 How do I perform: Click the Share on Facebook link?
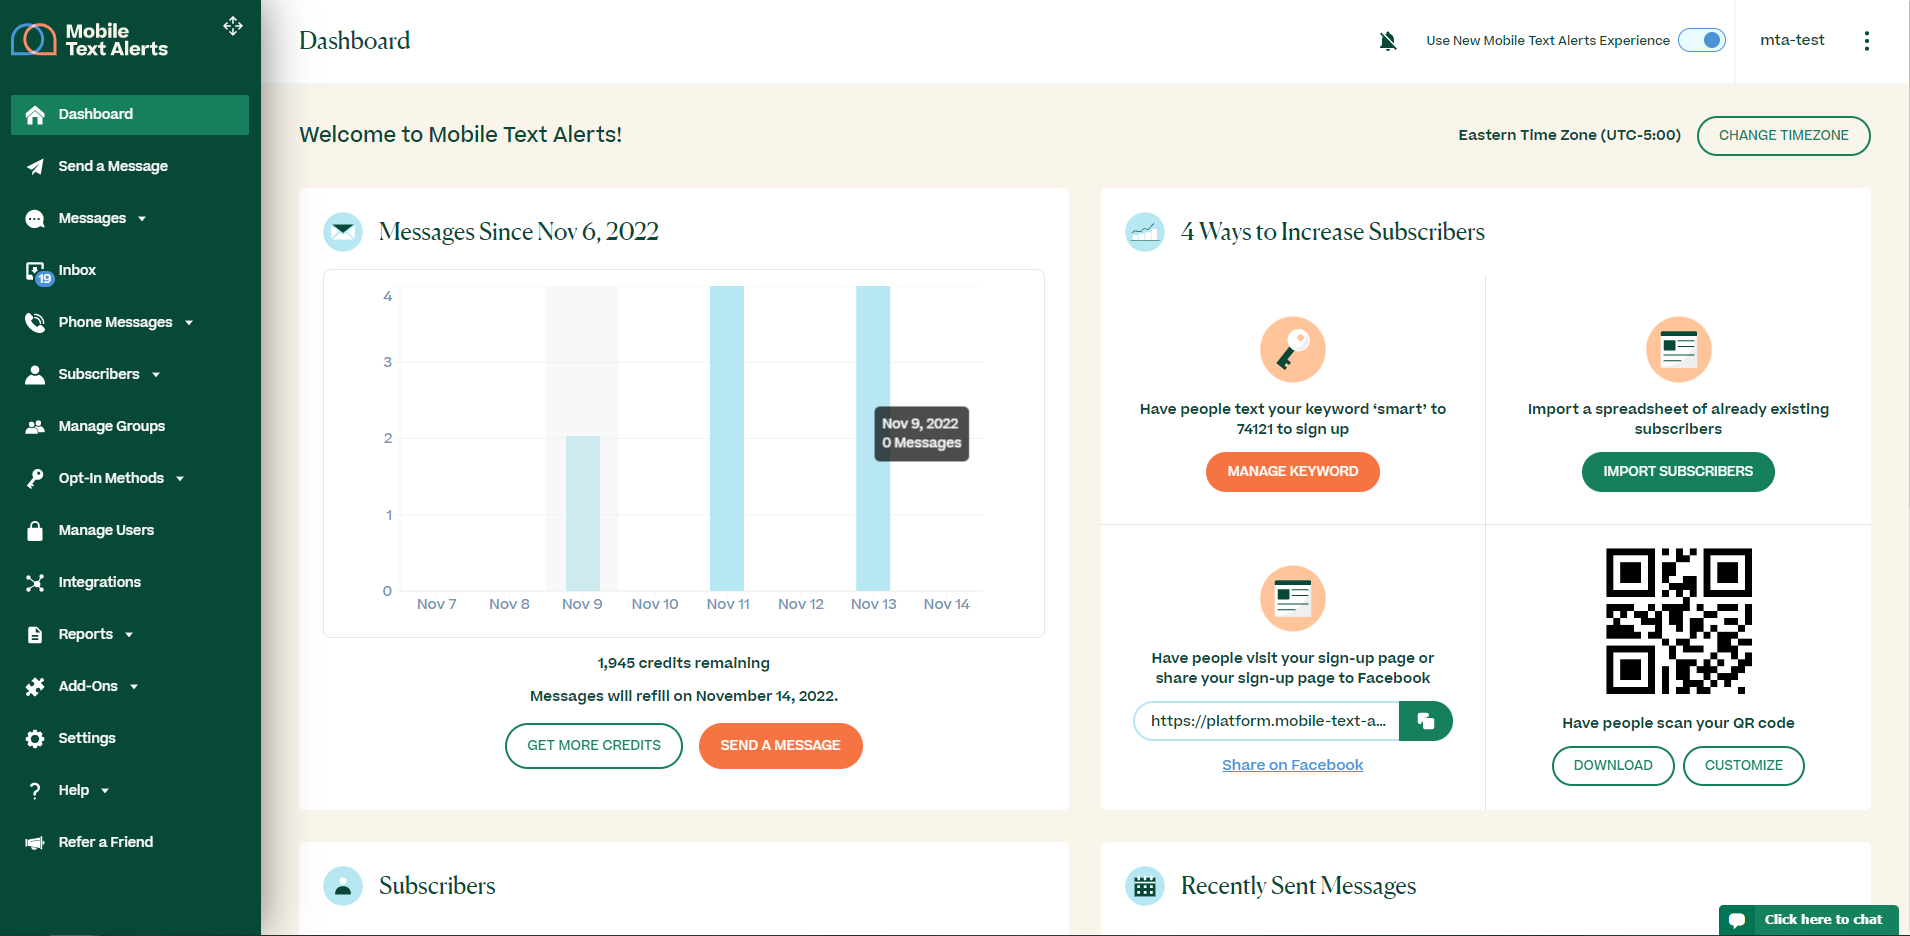(1292, 764)
